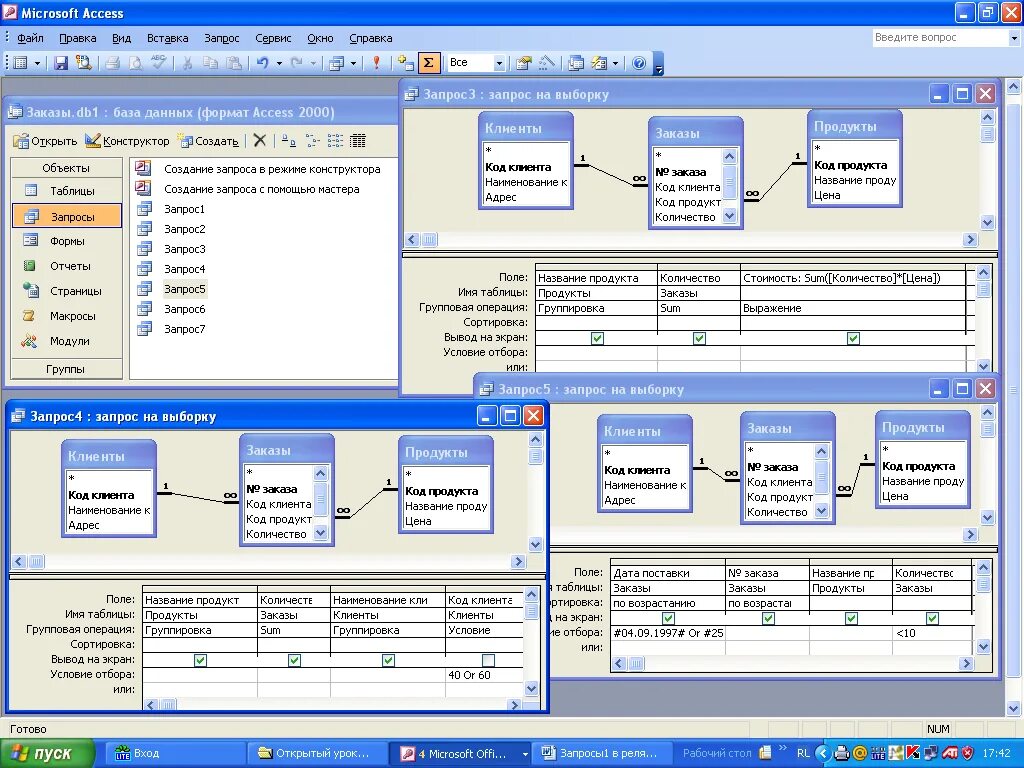Screen dimensions: 1024x768
Task: Open the Правка menu
Action: tap(78, 38)
